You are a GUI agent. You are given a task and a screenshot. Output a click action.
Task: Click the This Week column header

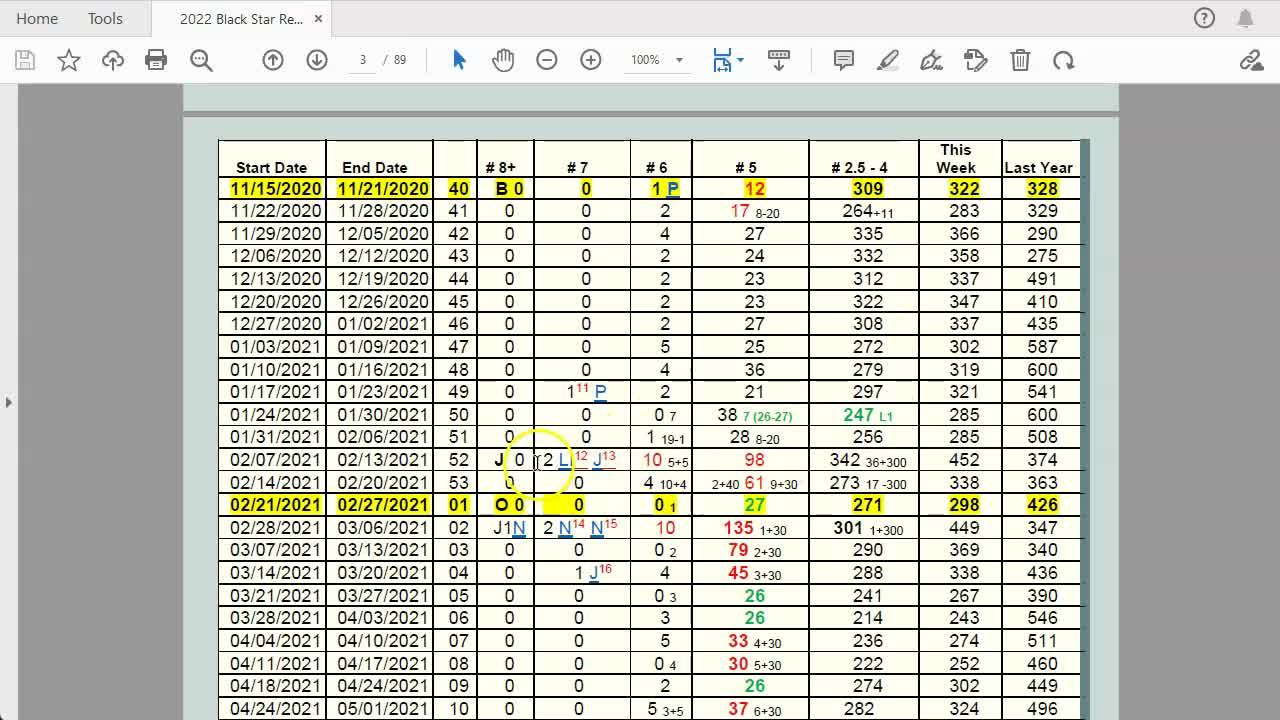pos(956,158)
